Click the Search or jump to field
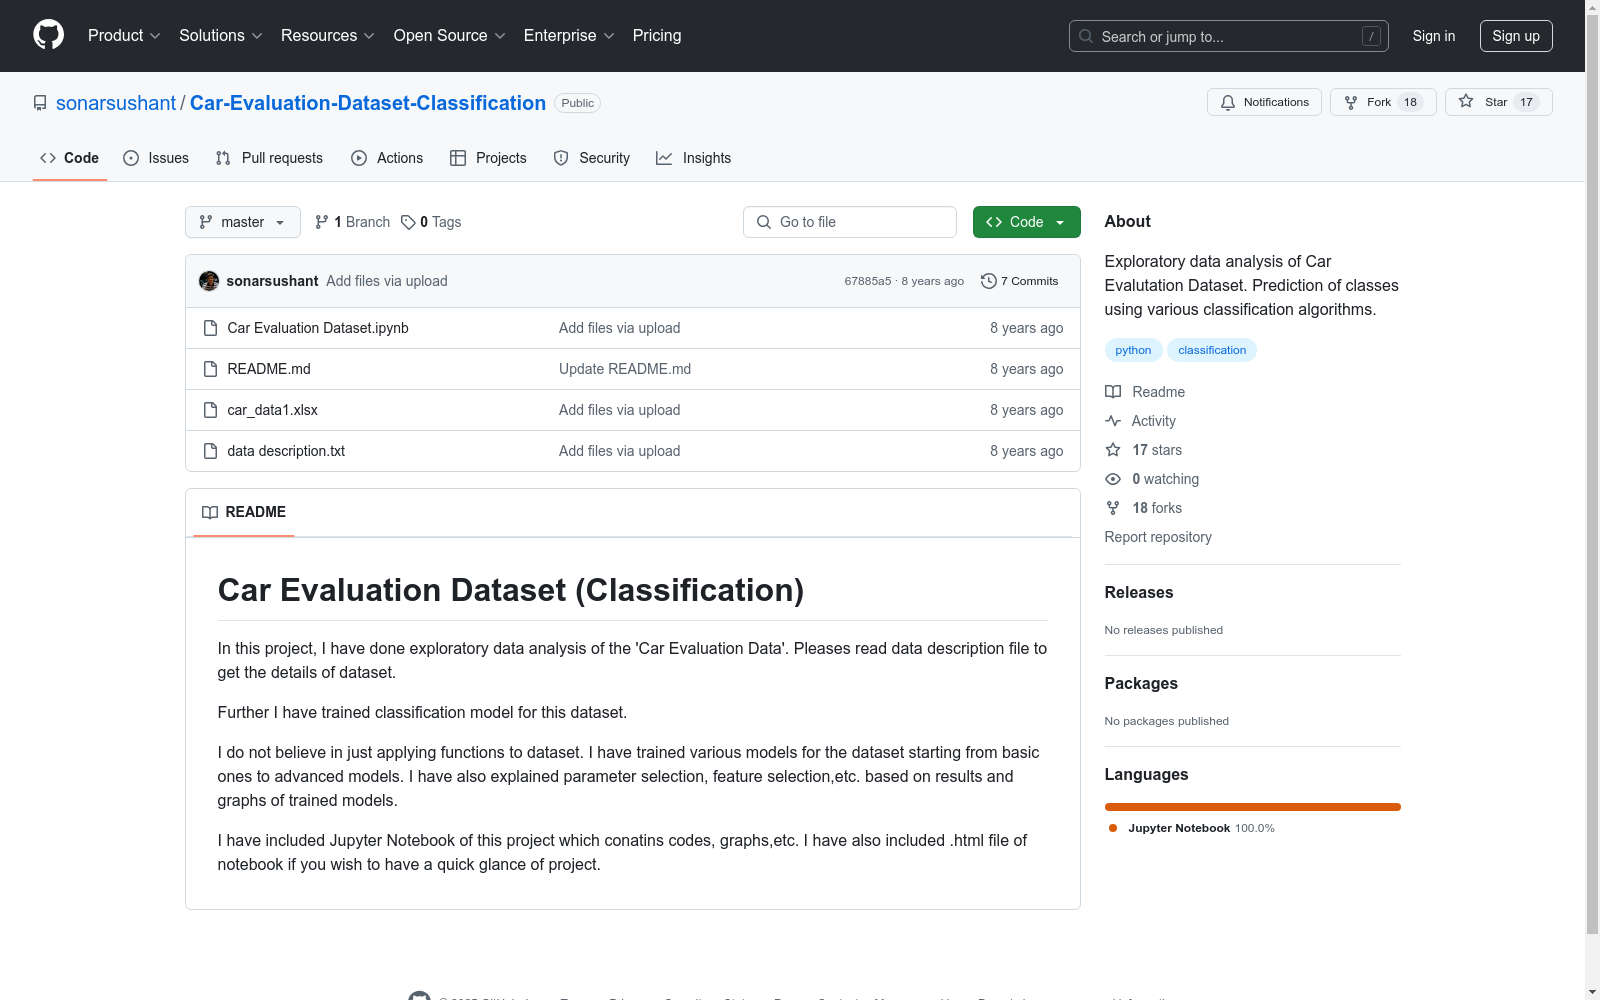 point(1229,36)
